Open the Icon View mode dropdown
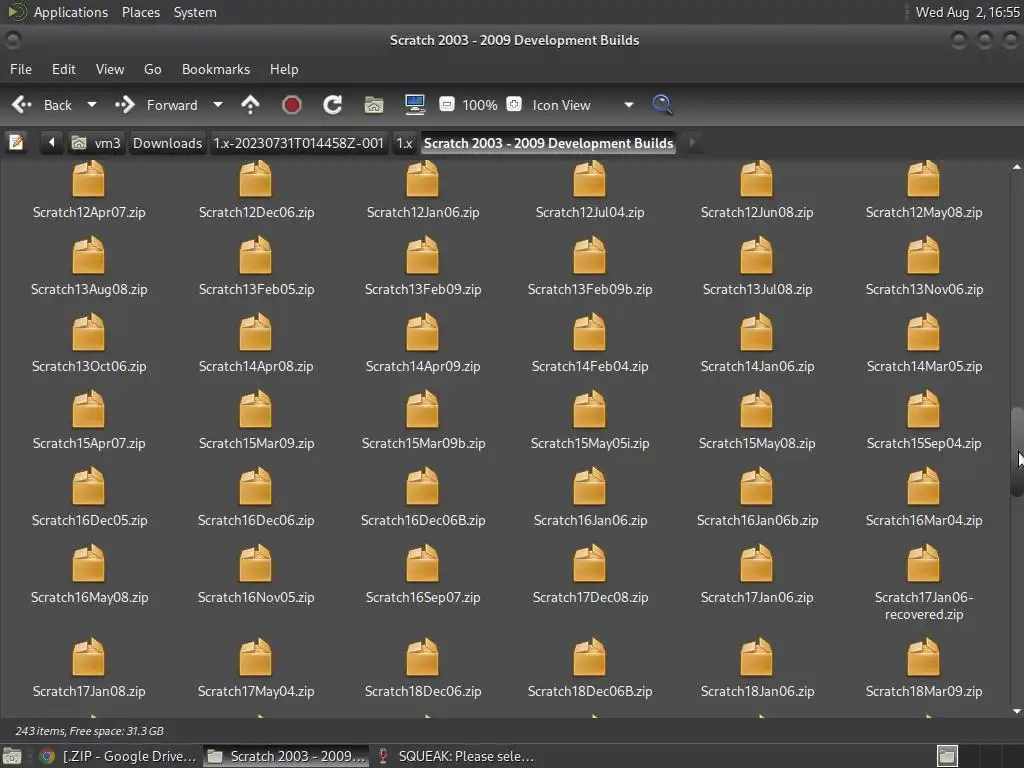1024x768 pixels. pos(581,105)
